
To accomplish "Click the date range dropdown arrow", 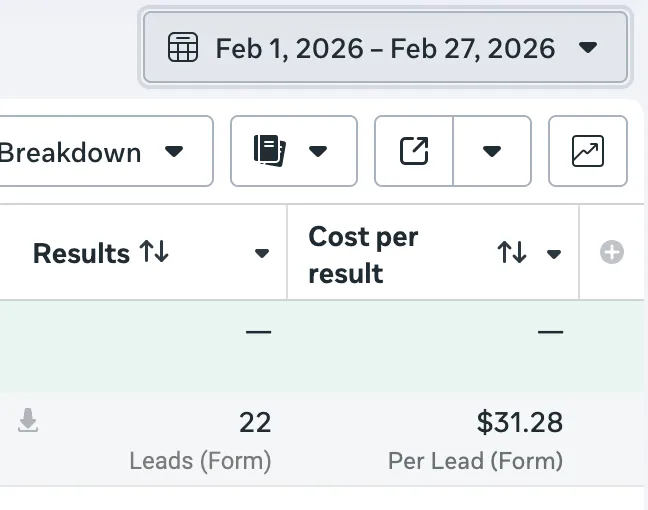I will pyautogui.click(x=589, y=47).
